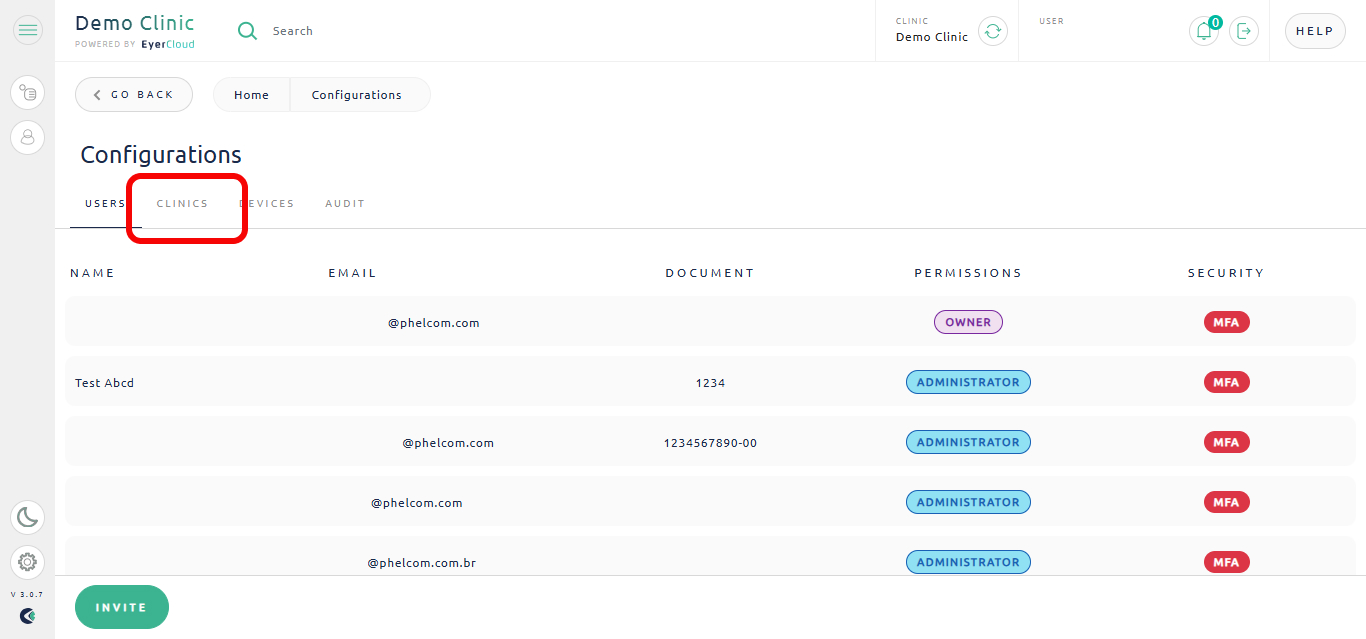Open the settings gear icon
The height and width of the screenshot is (639, 1366).
pyautogui.click(x=28, y=562)
